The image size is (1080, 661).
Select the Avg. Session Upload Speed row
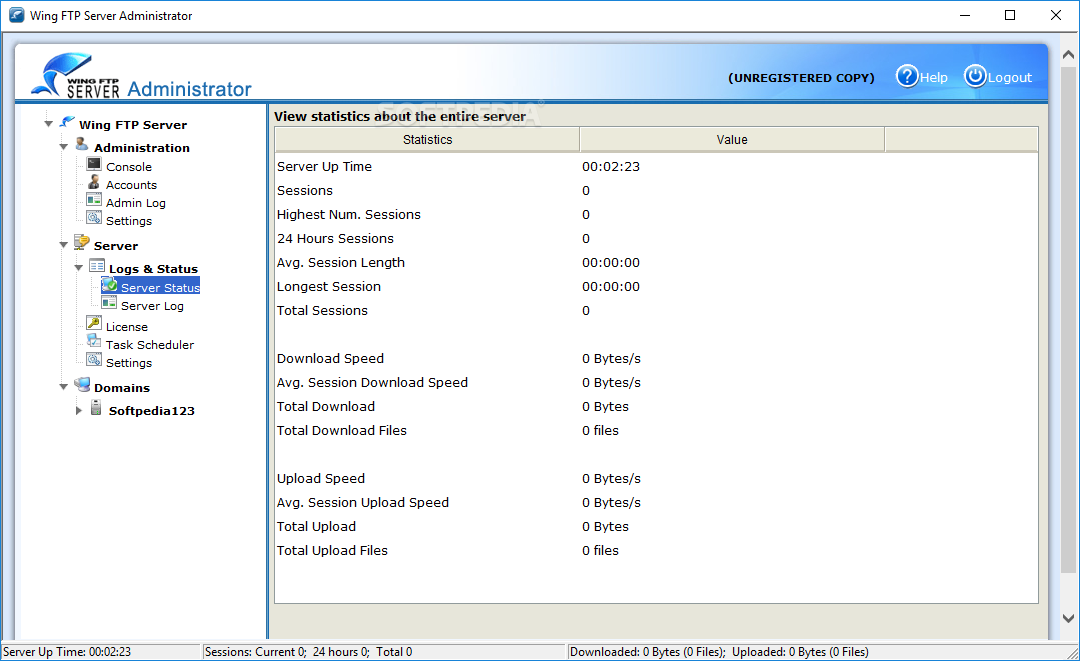[656, 503]
